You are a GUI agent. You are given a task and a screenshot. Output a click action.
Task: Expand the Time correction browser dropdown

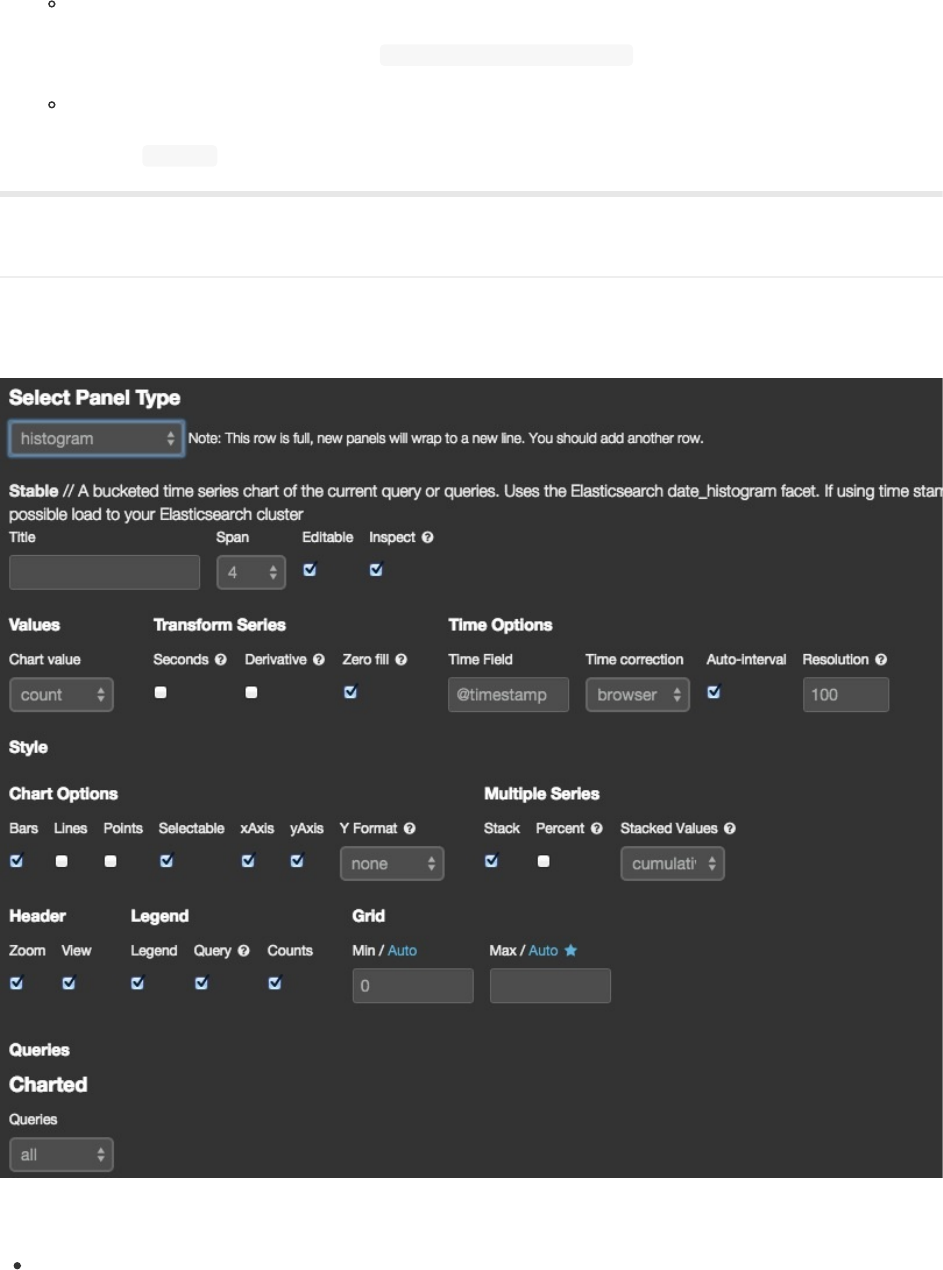click(x=637, y=695)
